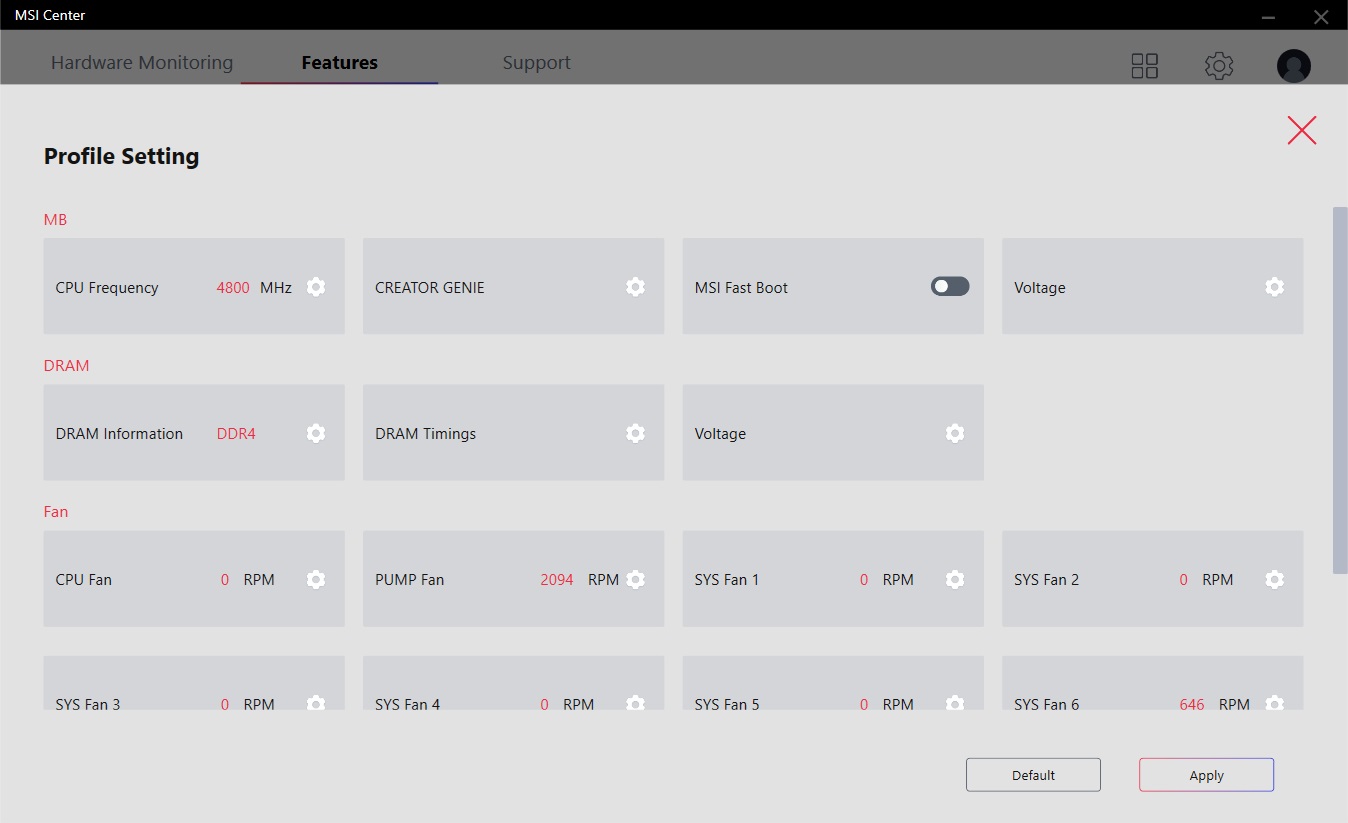Click the Apply button

click(1206, 775)
